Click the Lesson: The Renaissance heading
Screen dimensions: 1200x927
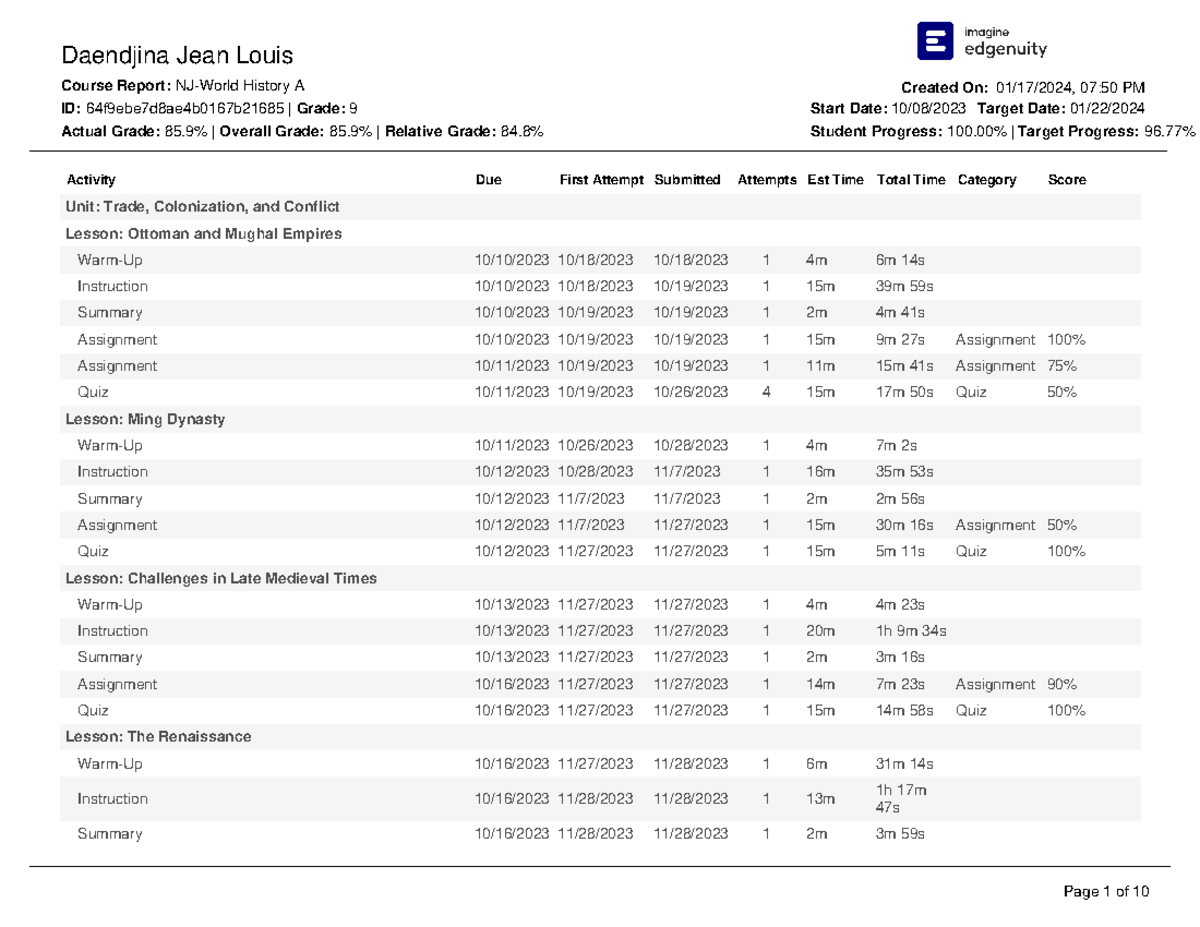pos(158,737)
